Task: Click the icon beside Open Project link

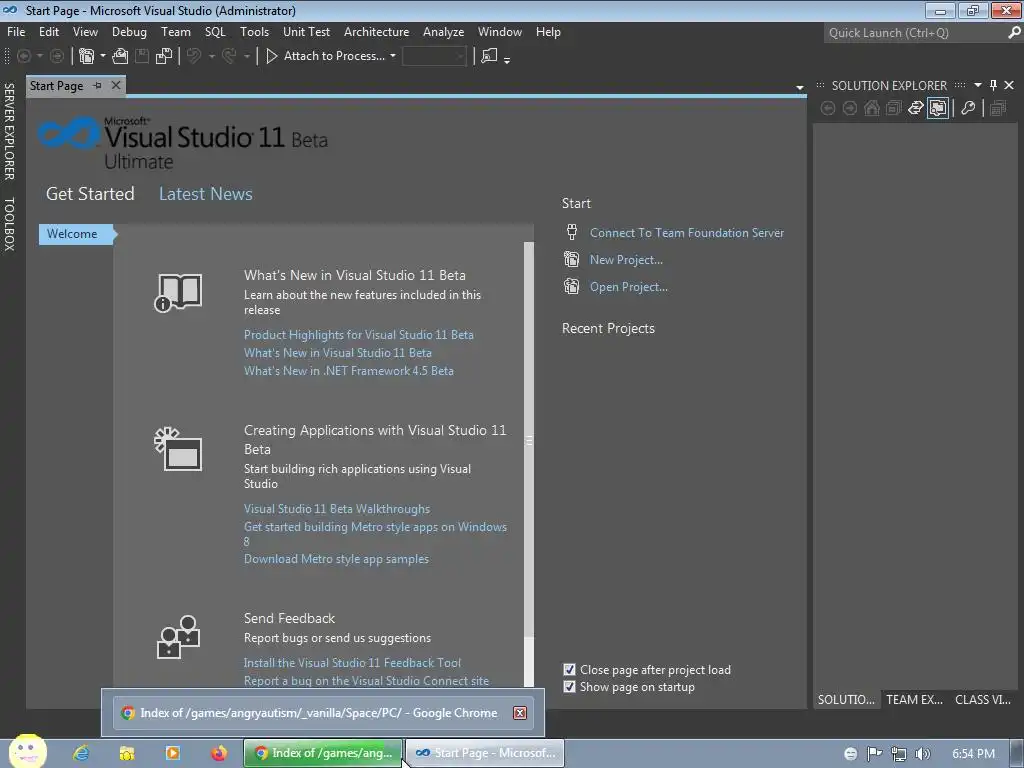Action: pos(571,286)
